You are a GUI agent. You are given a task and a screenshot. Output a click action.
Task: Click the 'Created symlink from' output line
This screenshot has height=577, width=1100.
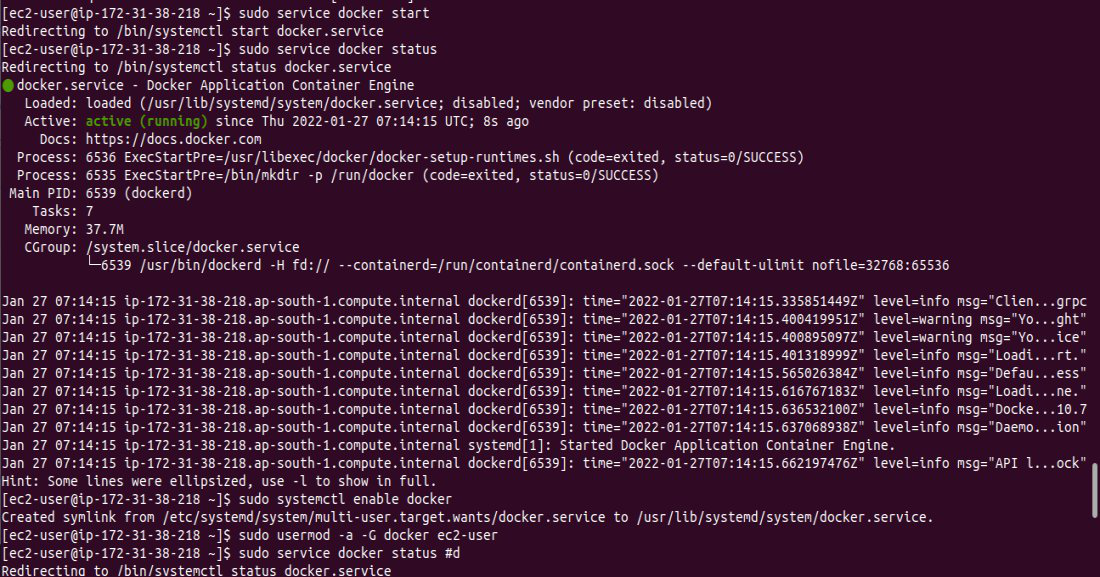(x=466, y=516)
